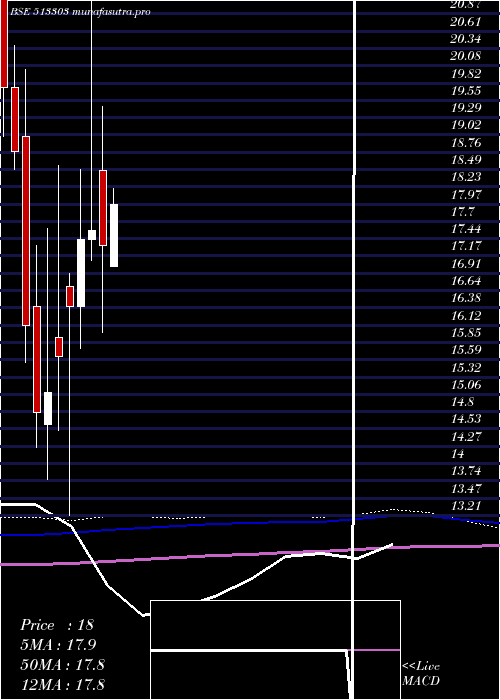Screen dimensions: 500x700
Task: Click the large red candle body
Action: click(26, 231)
